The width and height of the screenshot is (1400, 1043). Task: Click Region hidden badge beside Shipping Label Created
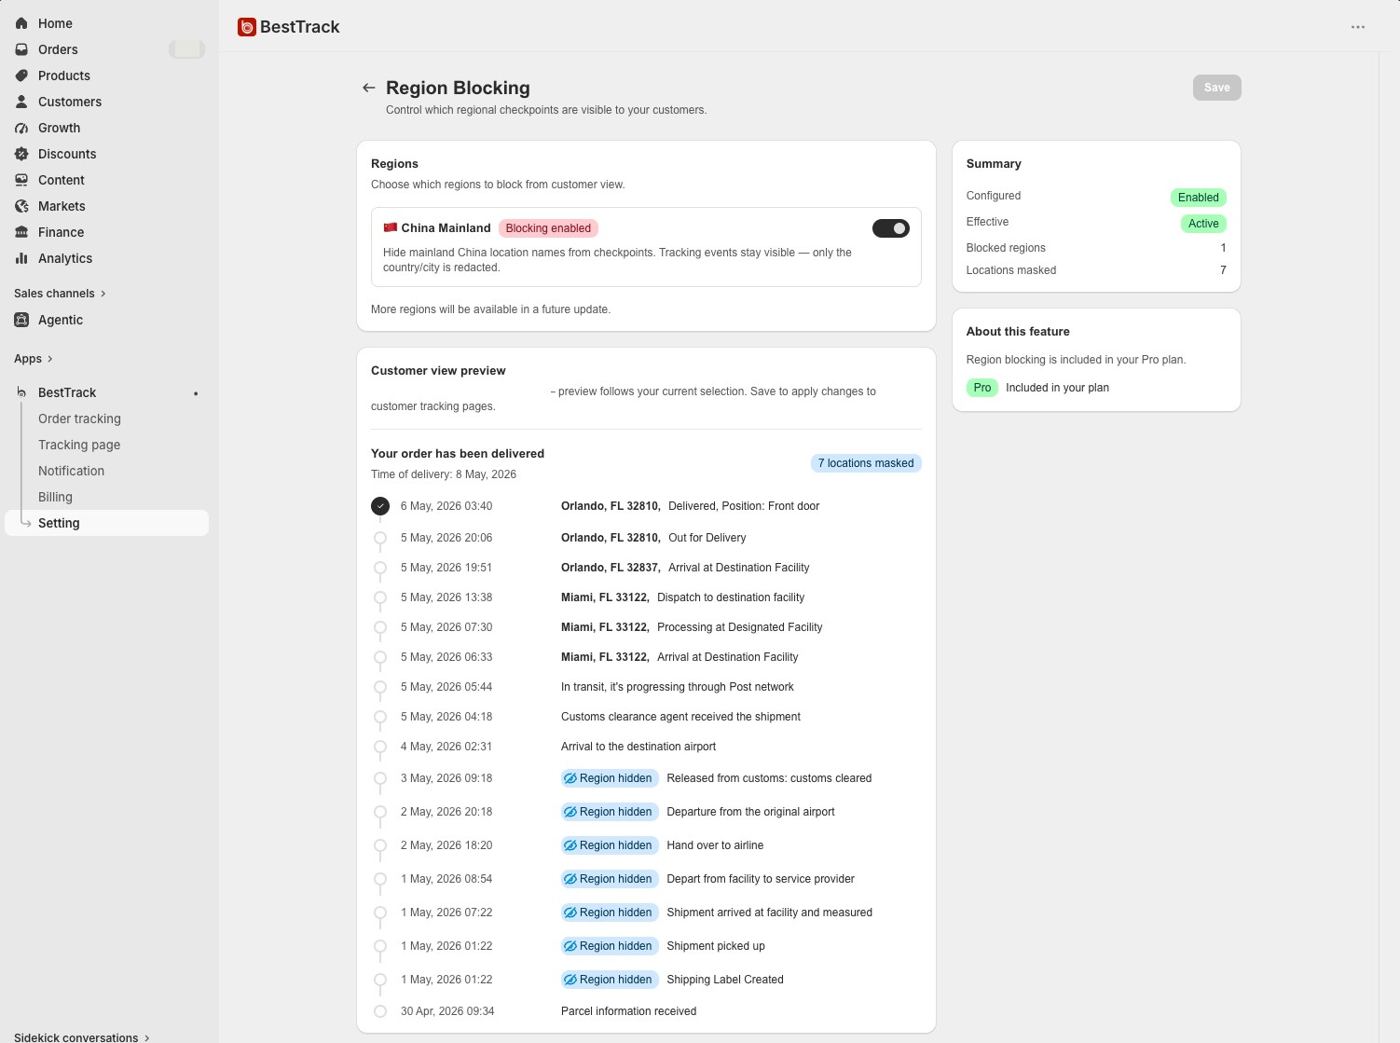608,979
